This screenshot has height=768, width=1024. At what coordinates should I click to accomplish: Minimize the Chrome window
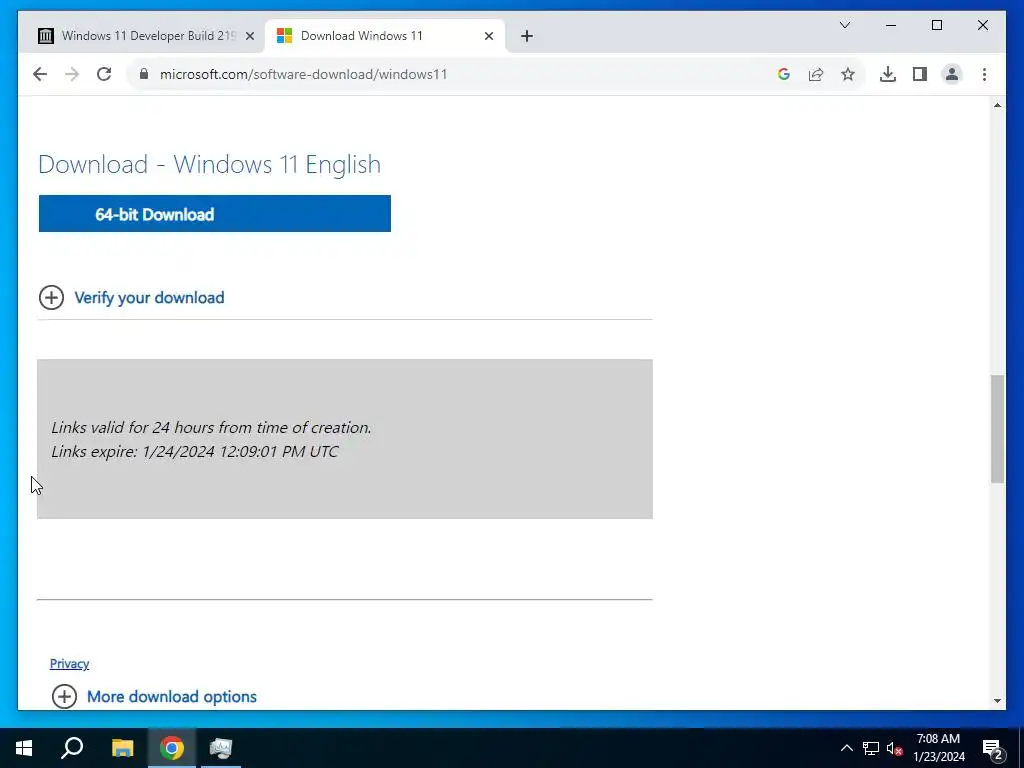[x=891, y=25]
